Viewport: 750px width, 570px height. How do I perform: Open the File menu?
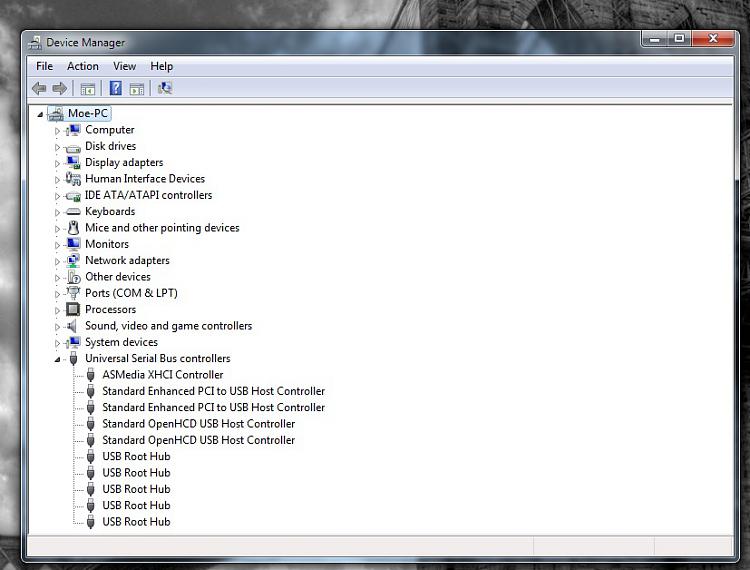point(44,66)
